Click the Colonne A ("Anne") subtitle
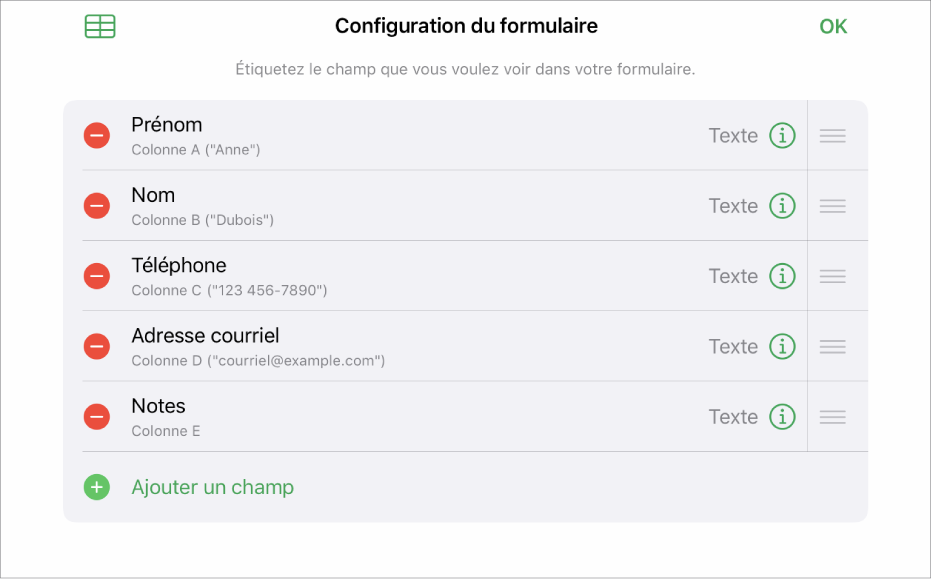Screen dimensions: 931x580 click(x=196, y=149)
